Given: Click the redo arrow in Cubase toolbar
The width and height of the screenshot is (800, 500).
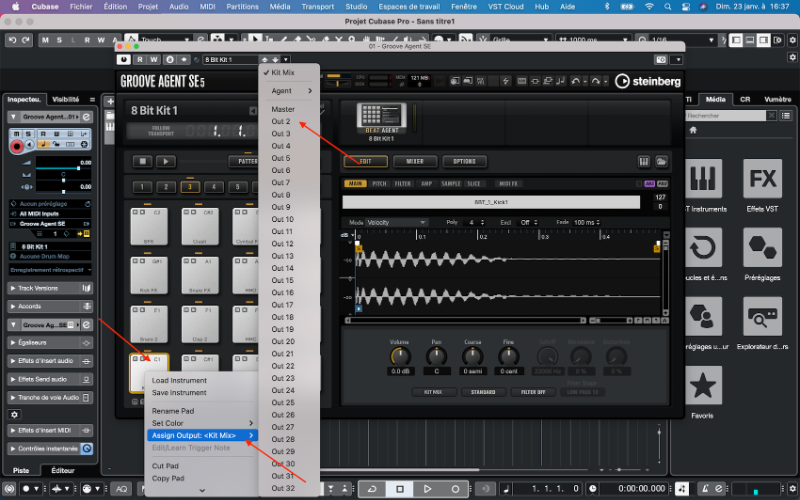Looking at the screenshot, I should pyautogui.click(x=25, y=40).
